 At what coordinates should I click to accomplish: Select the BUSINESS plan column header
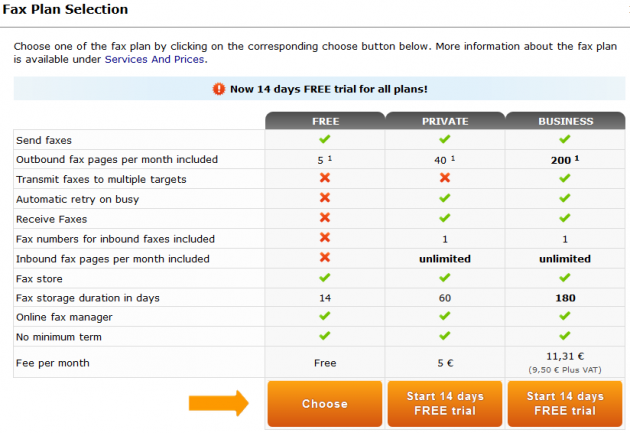[565, 121]
